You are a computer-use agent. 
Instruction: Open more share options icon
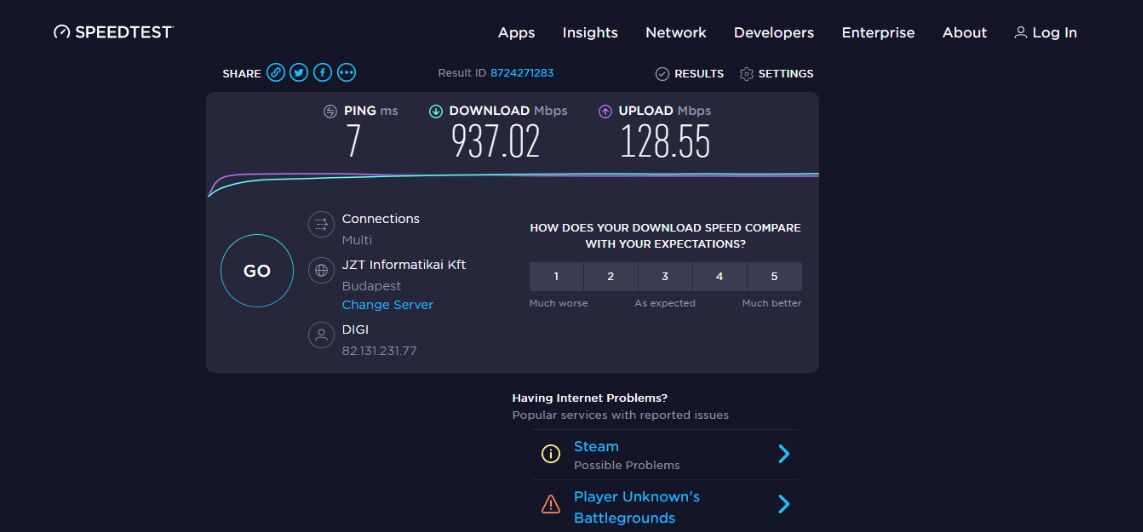click(x=346, y=73)
